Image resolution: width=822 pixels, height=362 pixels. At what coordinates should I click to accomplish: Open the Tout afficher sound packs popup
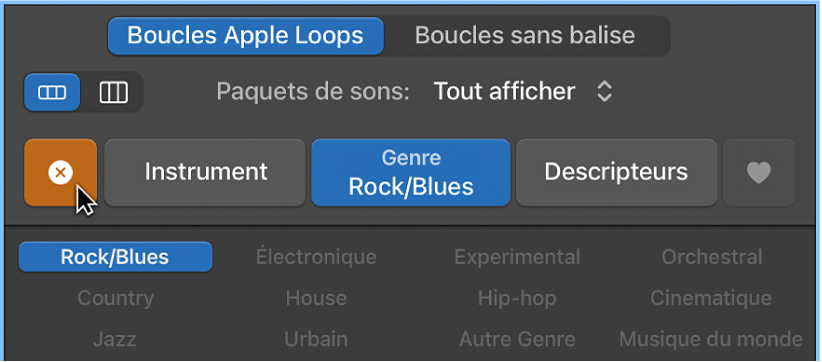coord(523,92)
